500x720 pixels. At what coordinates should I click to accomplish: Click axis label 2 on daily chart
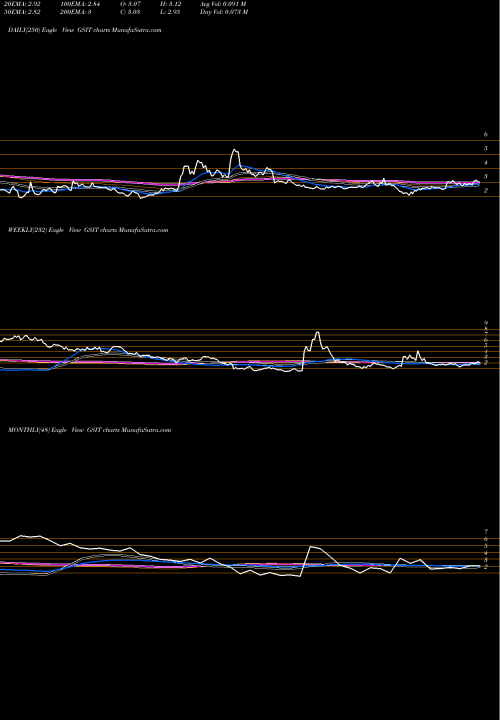coord(485,190)
